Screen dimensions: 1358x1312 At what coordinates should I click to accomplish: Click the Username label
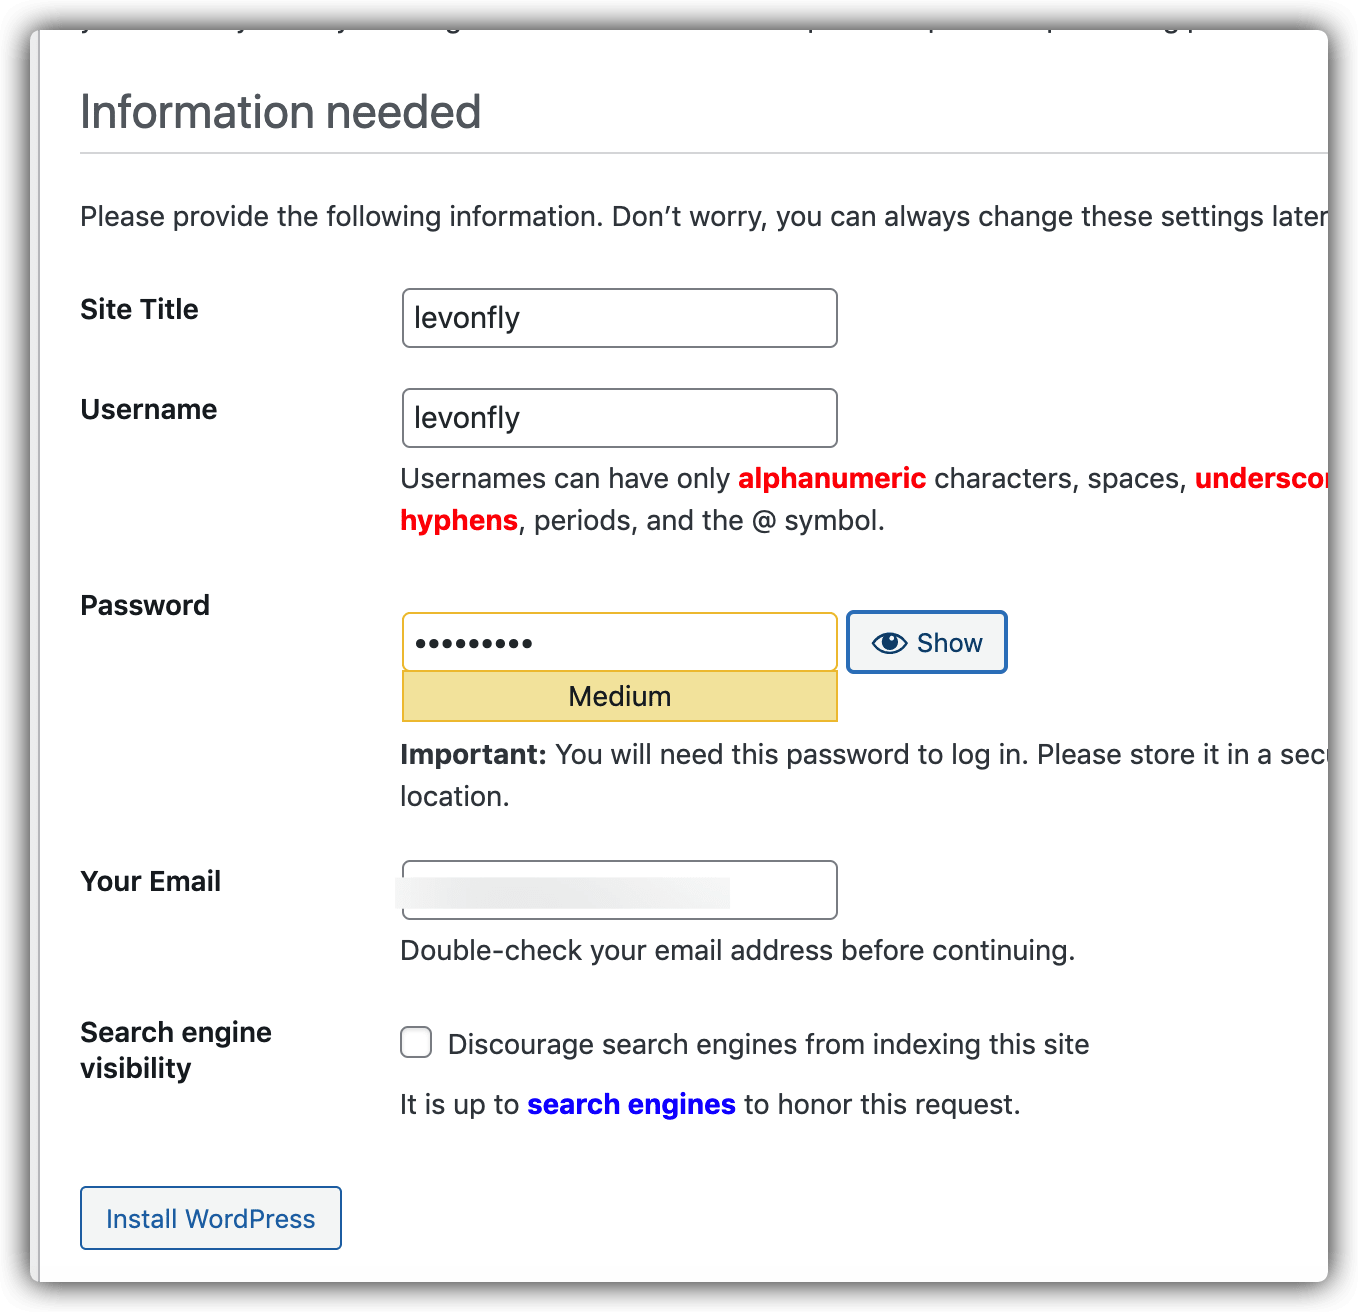[x=148, y=409]
